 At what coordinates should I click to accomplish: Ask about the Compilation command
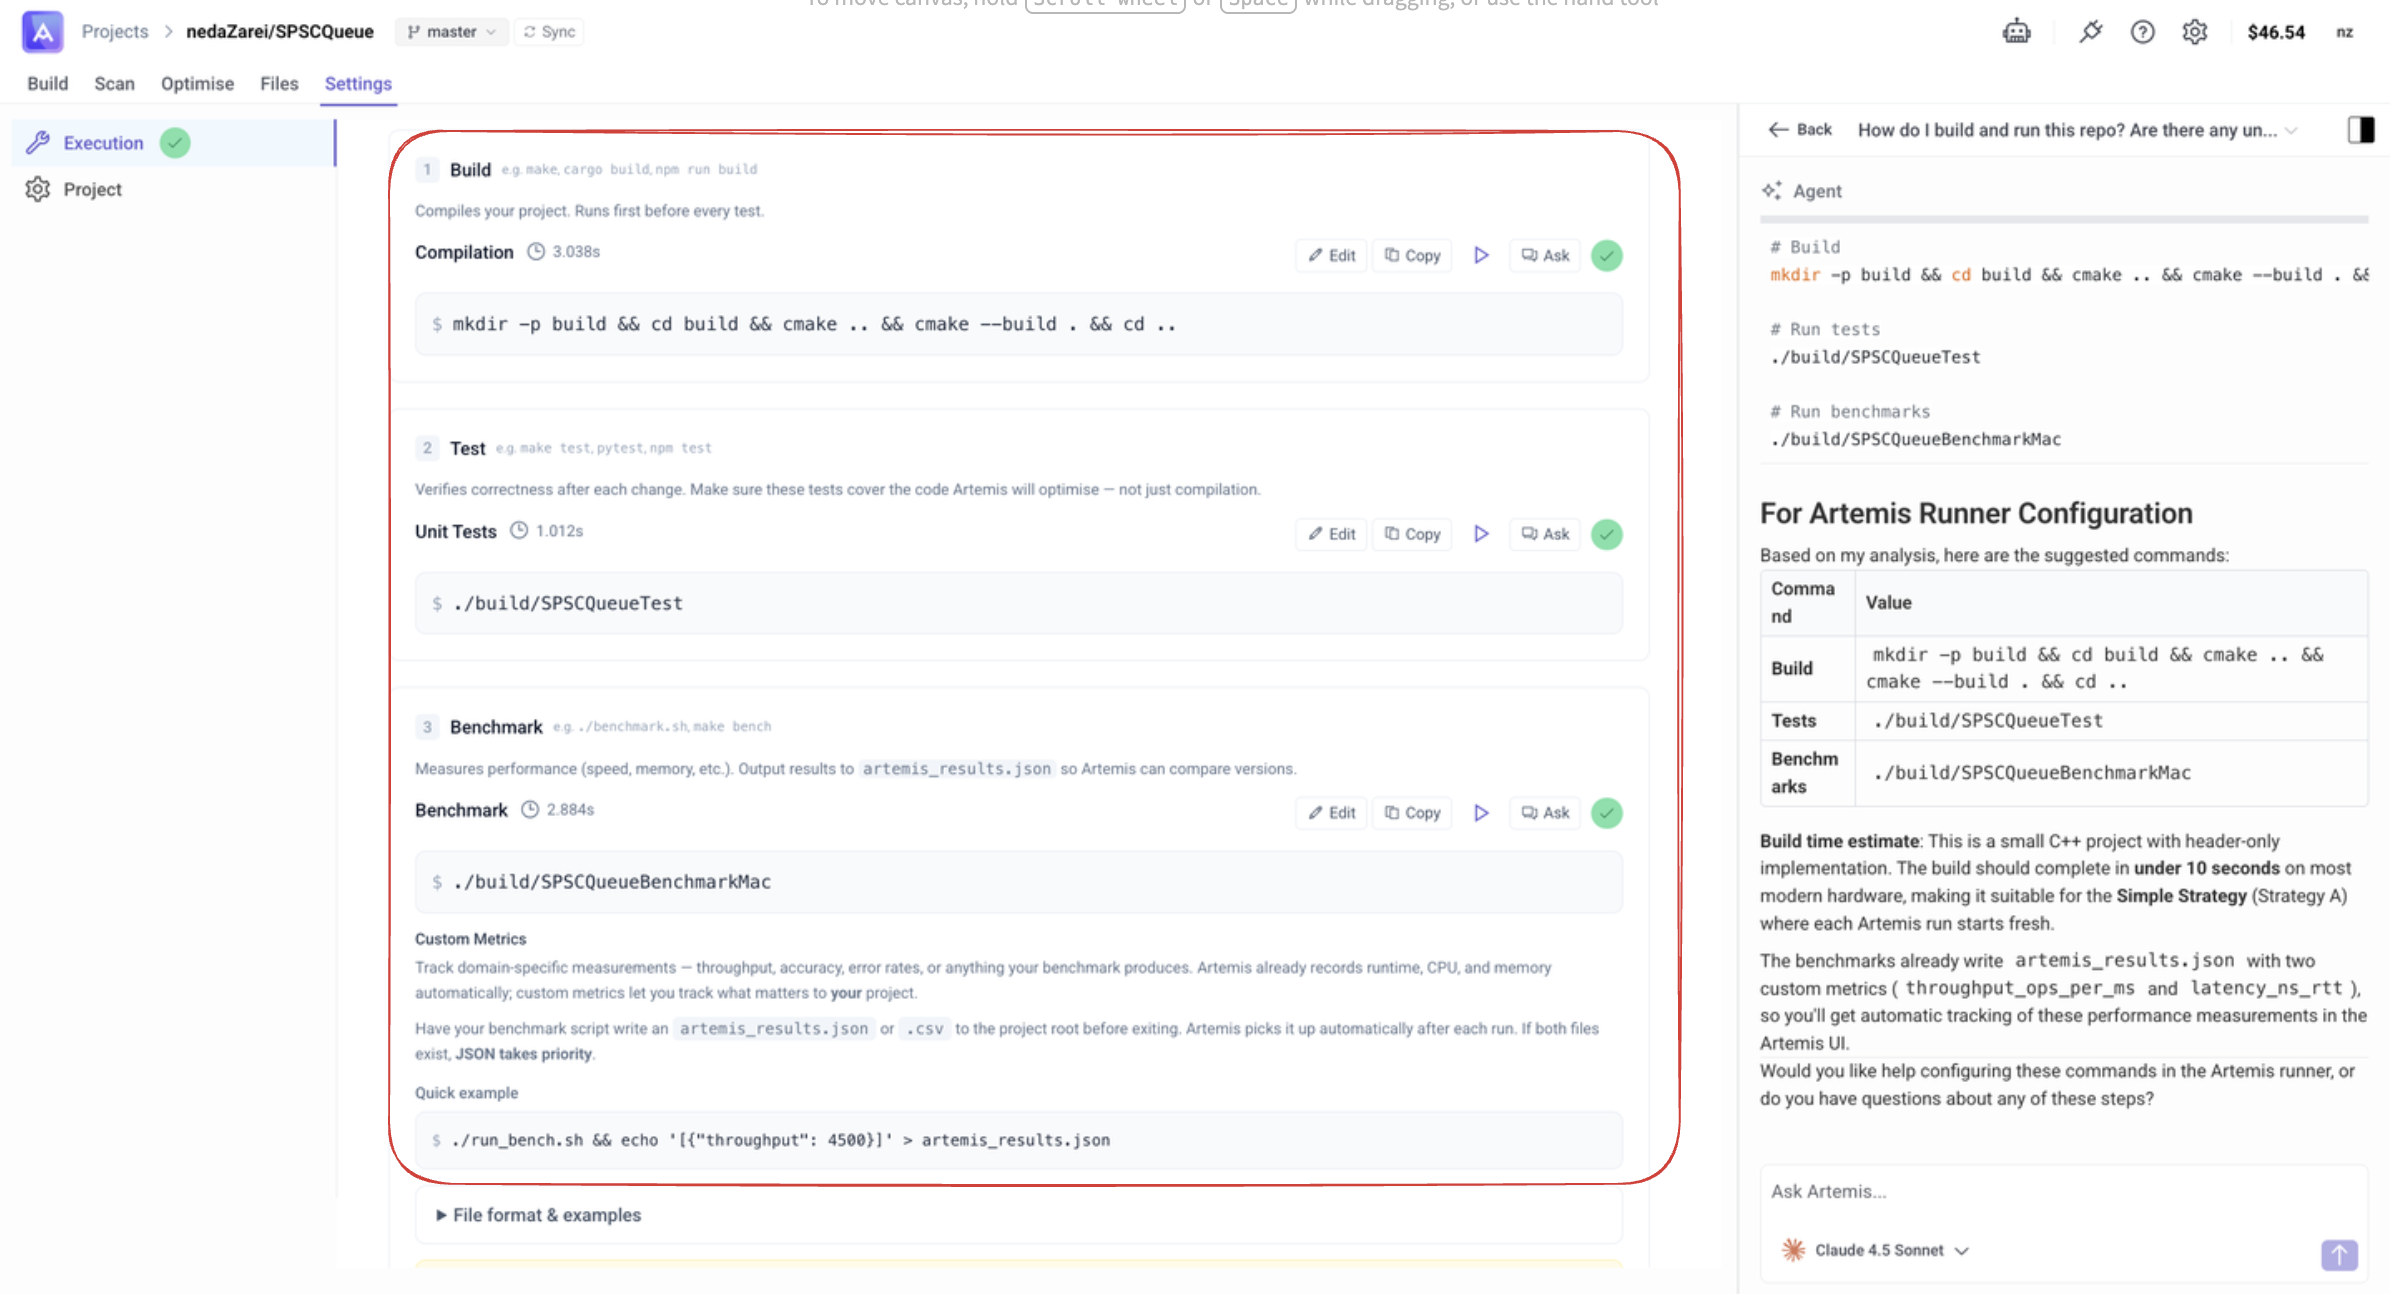[x=1545, y=255]
